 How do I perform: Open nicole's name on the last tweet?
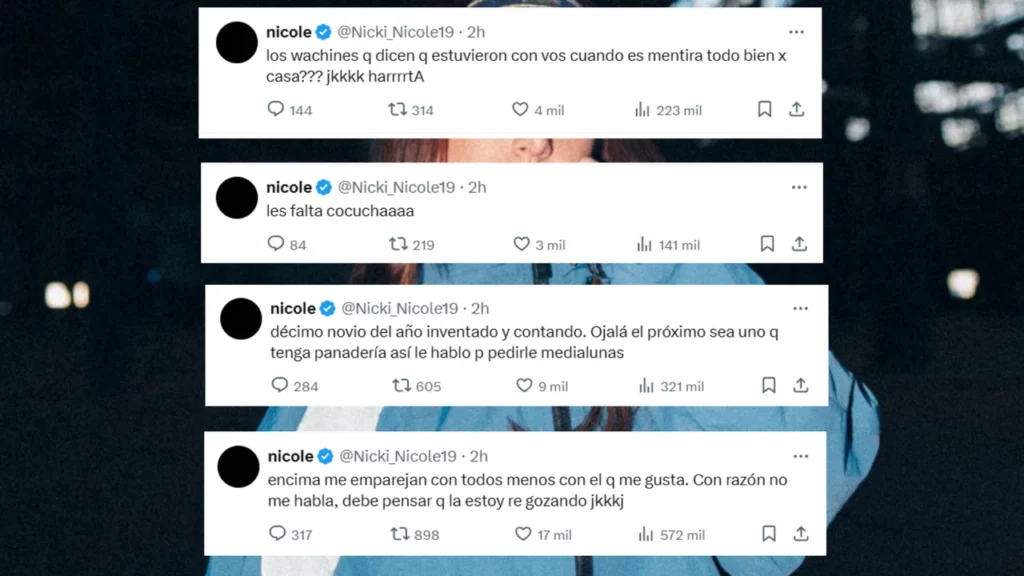[x=291, y=456]
